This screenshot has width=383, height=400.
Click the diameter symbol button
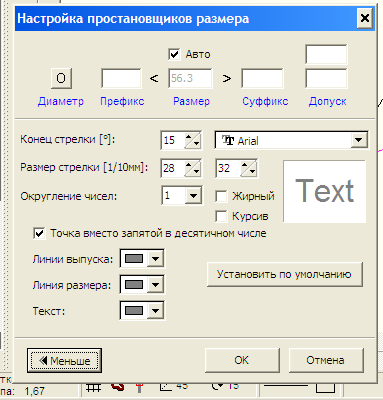61,78
